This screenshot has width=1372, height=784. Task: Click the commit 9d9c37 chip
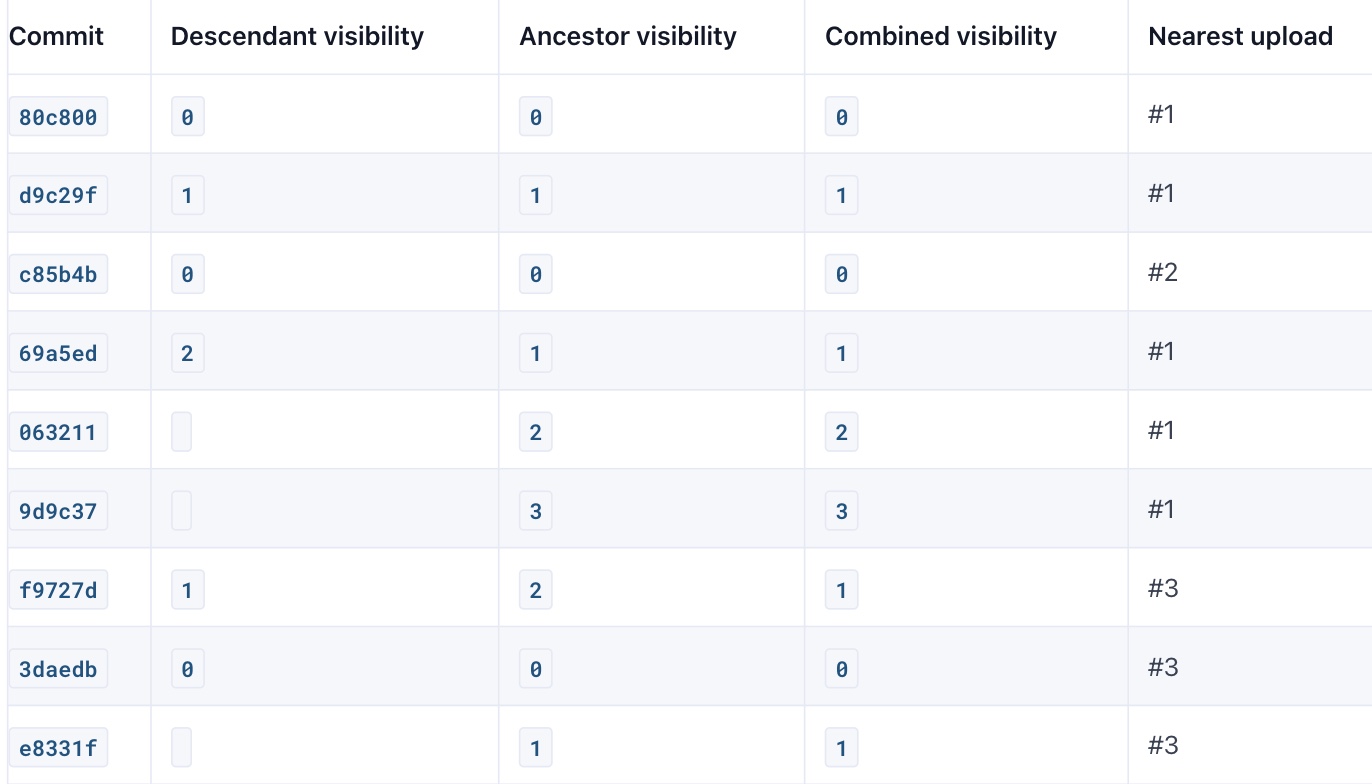(x=58, y=511)
